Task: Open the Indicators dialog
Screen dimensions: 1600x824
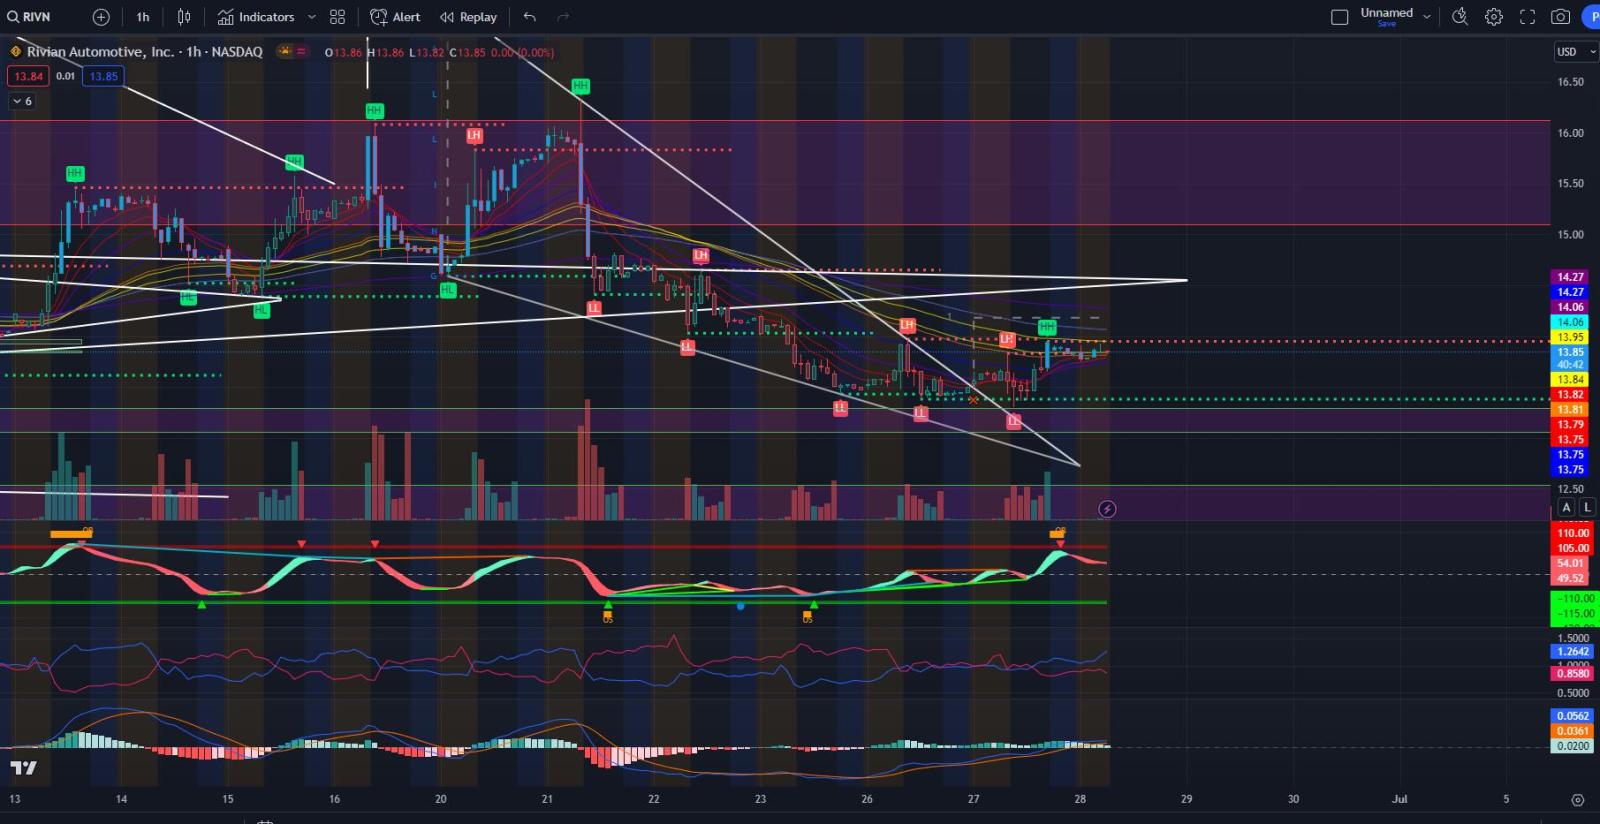Action: coord(256,17)
